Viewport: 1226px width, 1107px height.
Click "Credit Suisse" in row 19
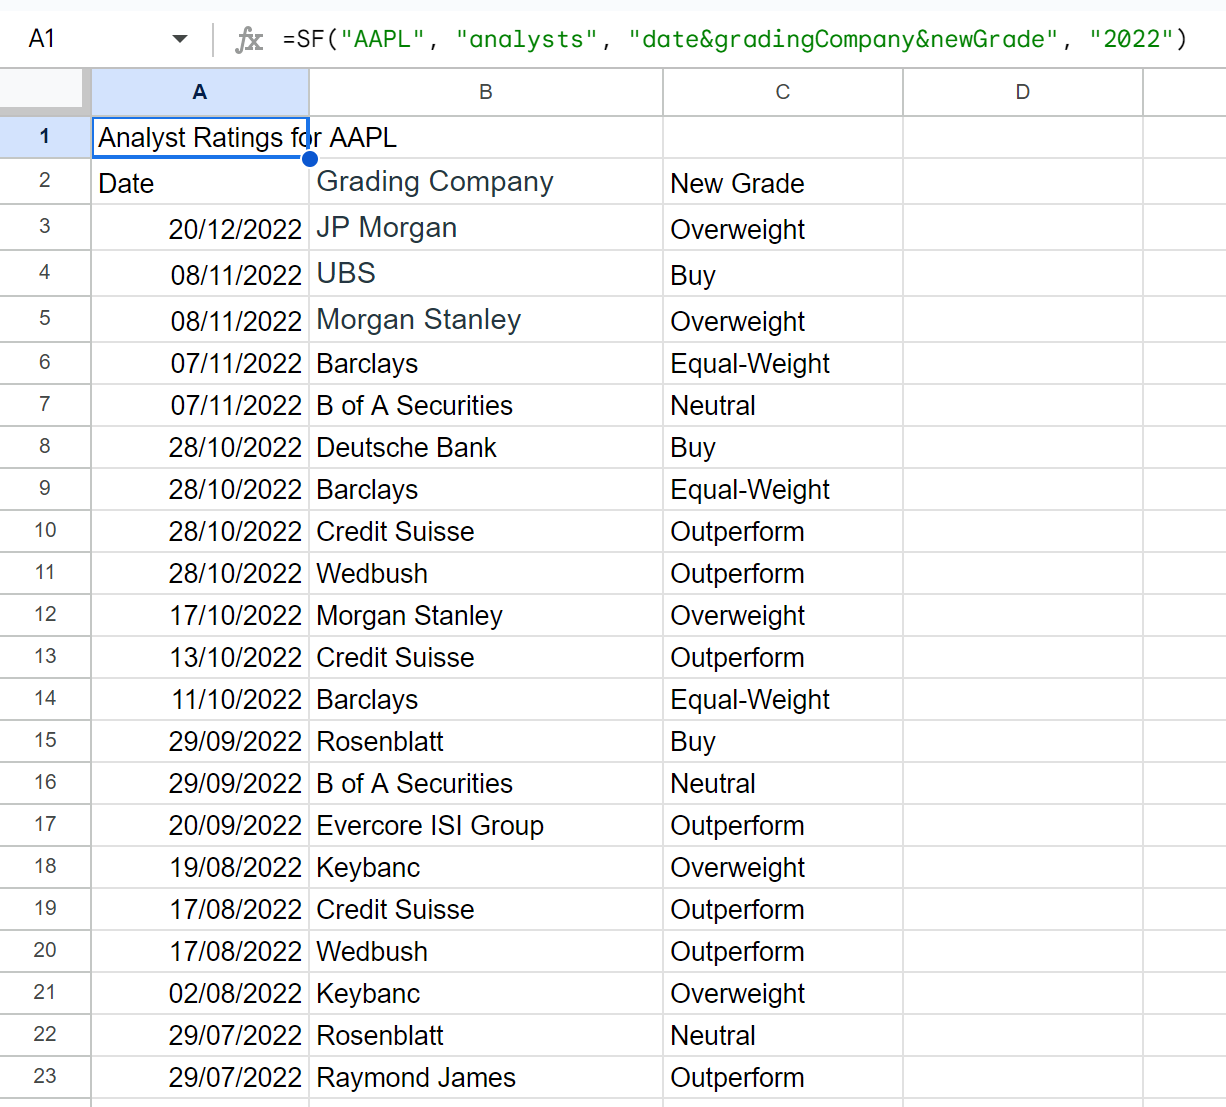tap(486, 909)
